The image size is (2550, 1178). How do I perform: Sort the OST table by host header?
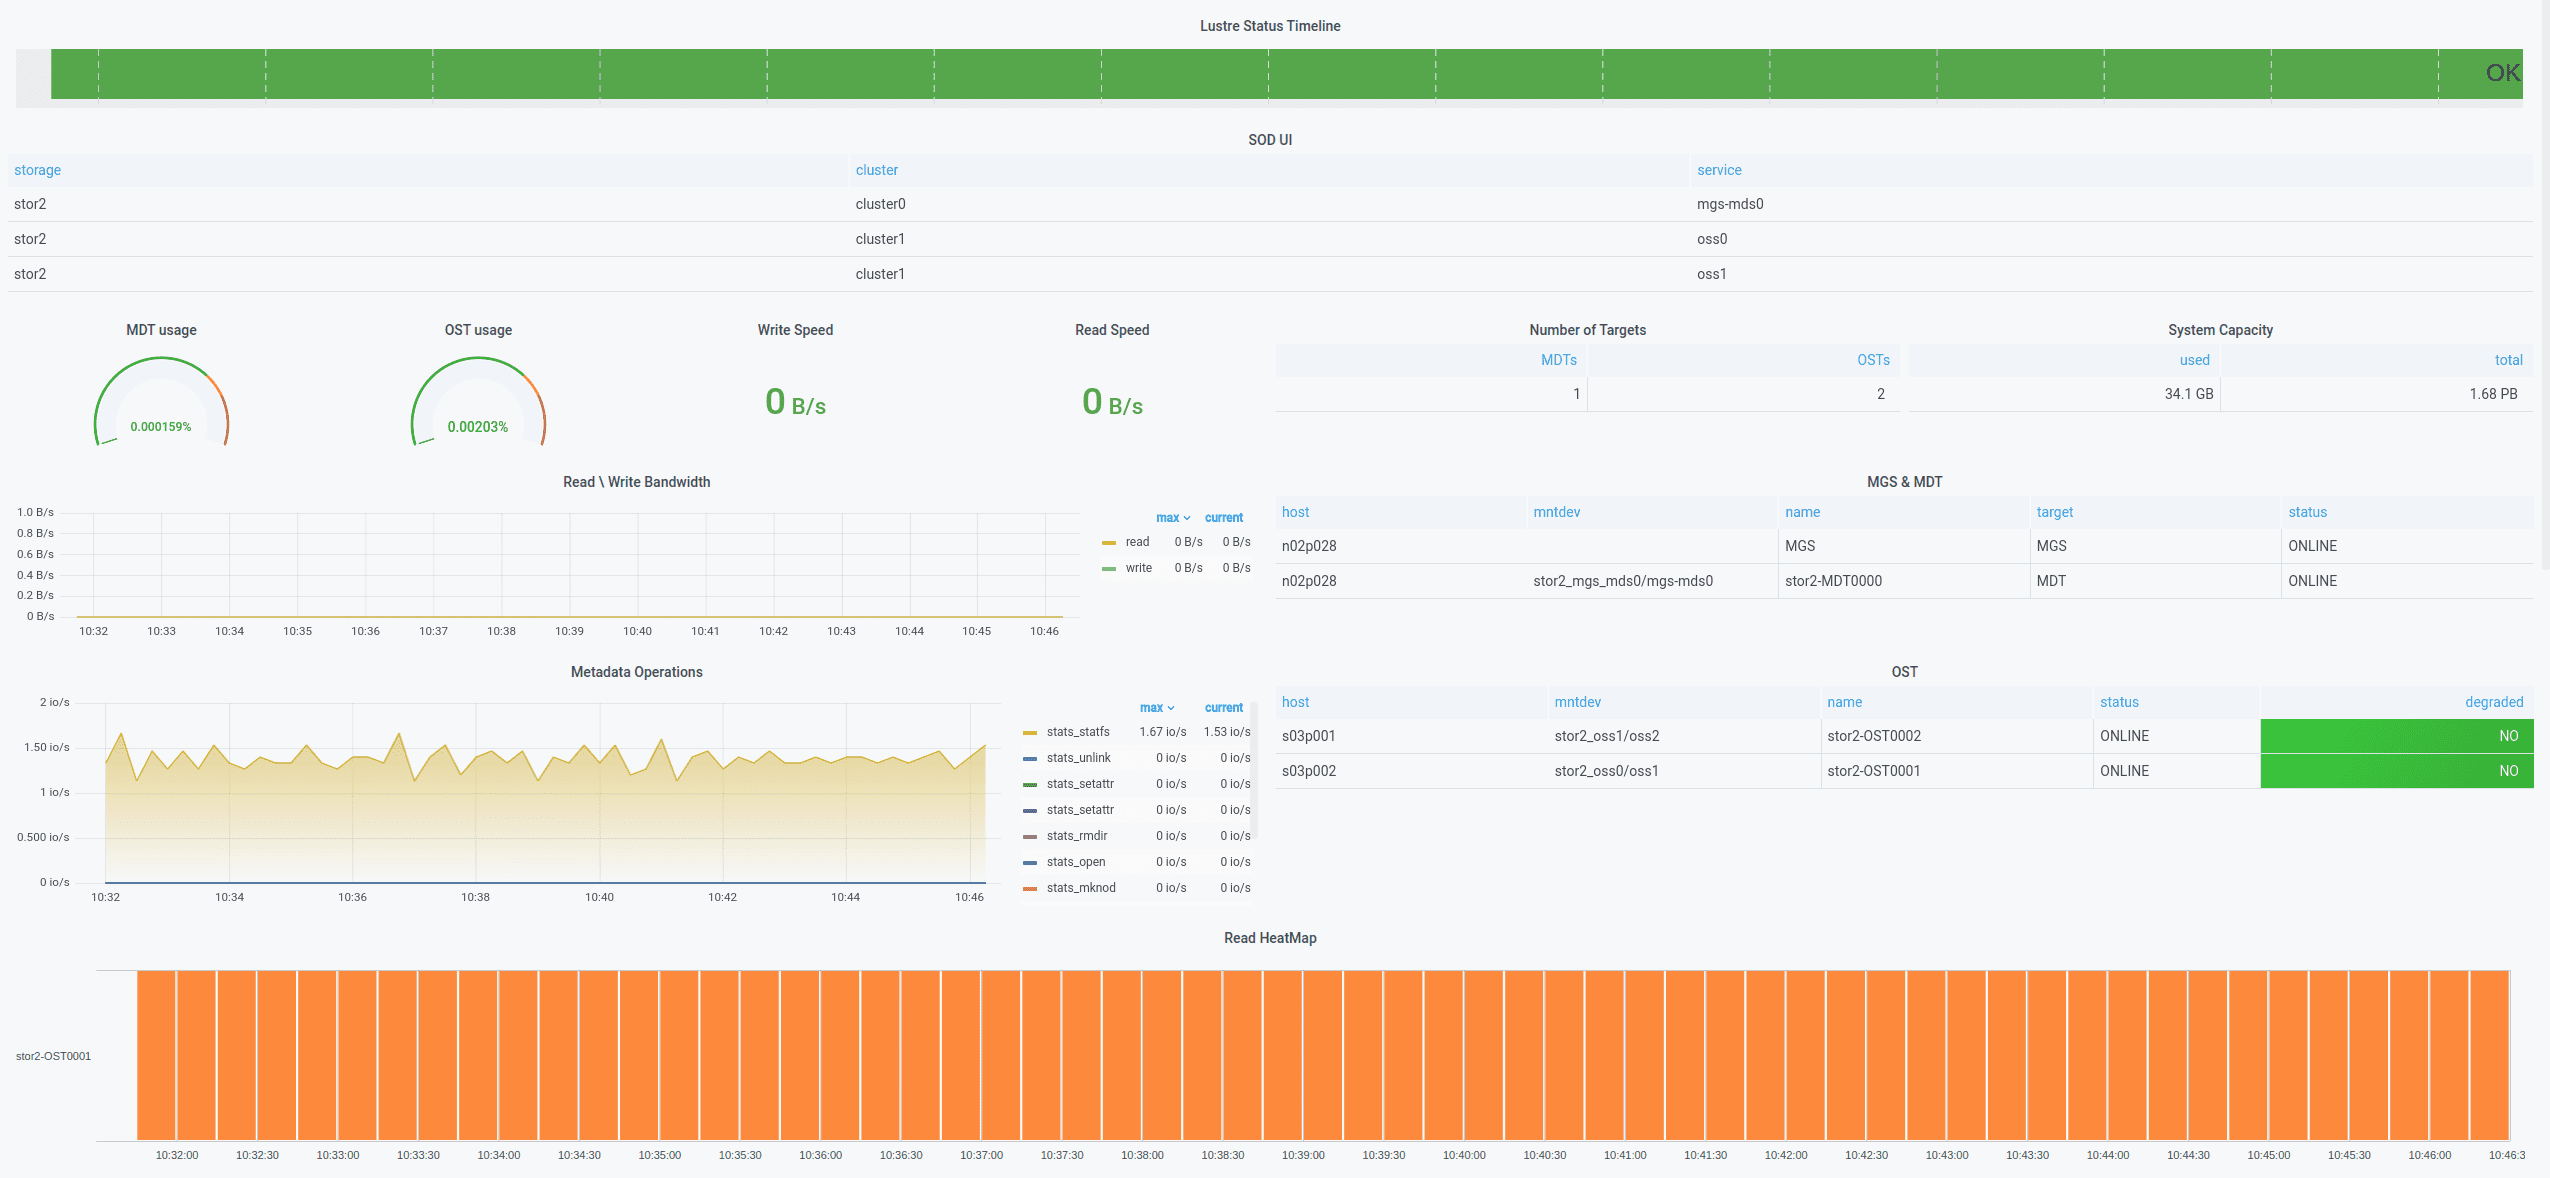1294,702
